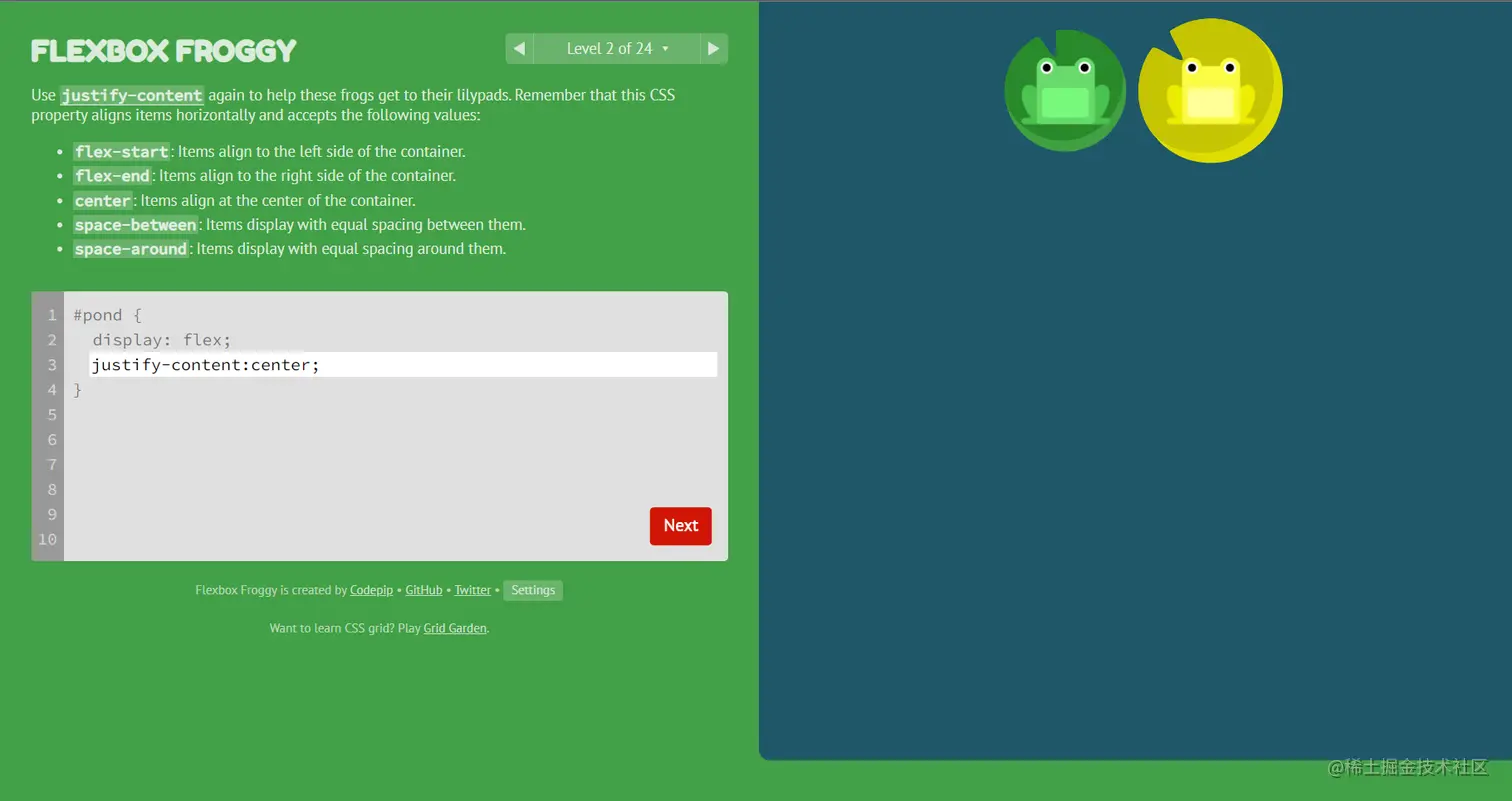This screenshot has width=1512, height=801.
Task: Open the Twitter link
Action: pyautogui.click(x=473, y=590)
